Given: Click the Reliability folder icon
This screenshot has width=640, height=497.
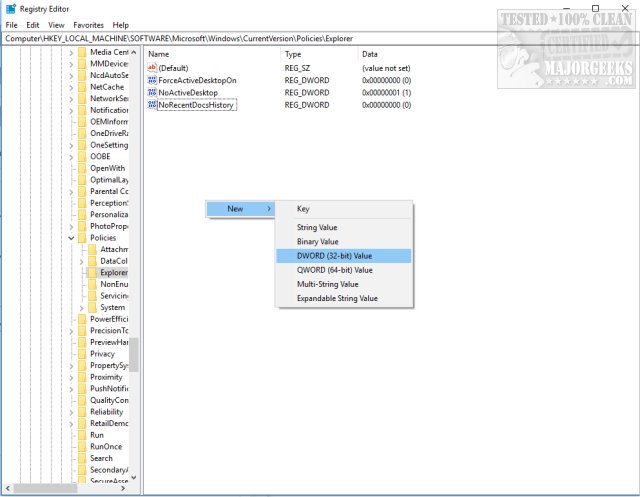Looking at the screenshot, I should [x=82, y=412].
